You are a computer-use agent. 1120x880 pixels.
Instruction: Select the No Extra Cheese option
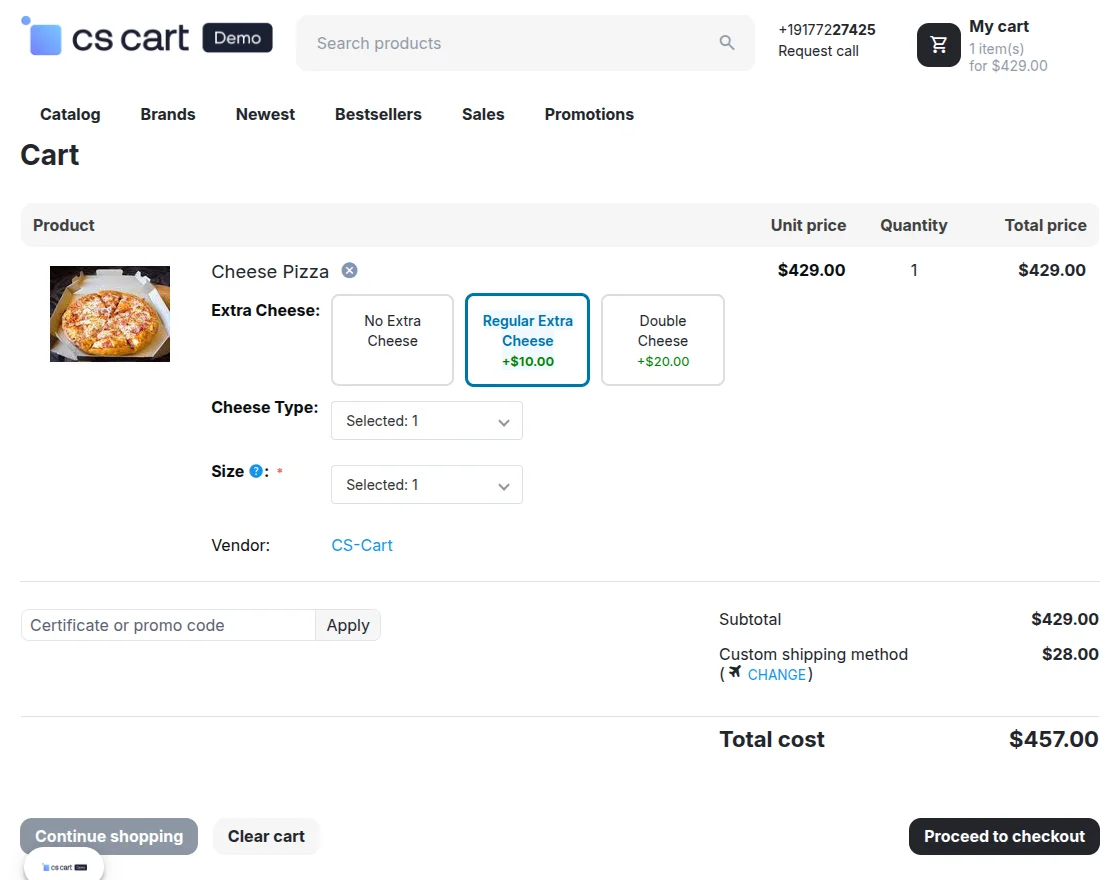pyautogui.click(x=392, y=339)
